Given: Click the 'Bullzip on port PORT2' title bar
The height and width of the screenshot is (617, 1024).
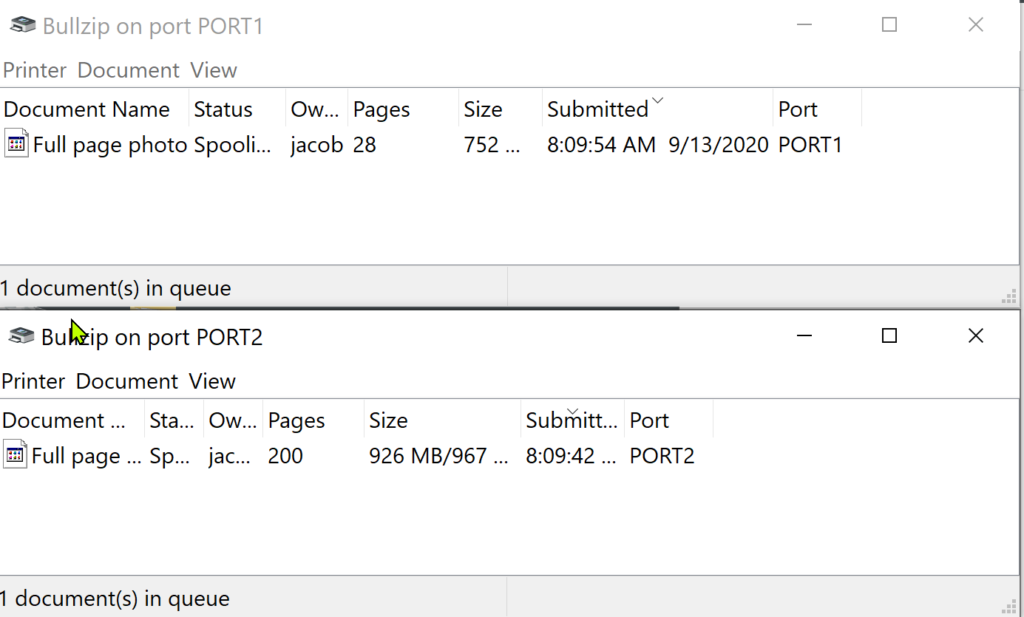Looking at the screenshot, I should 152,337.
